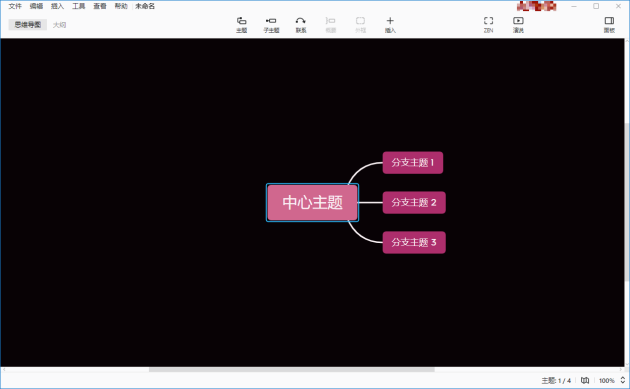
Task: Open the 查看 menu
Action: 100,6
